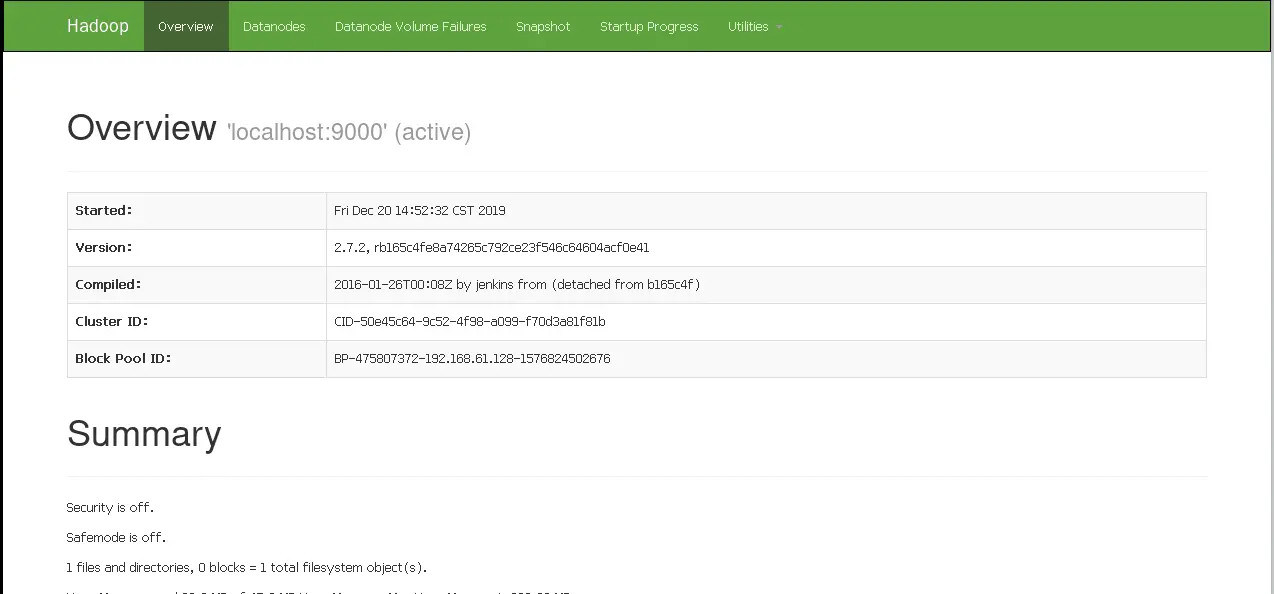View the Startup Progress tab
1274x594 pixels.
[649, 26]
